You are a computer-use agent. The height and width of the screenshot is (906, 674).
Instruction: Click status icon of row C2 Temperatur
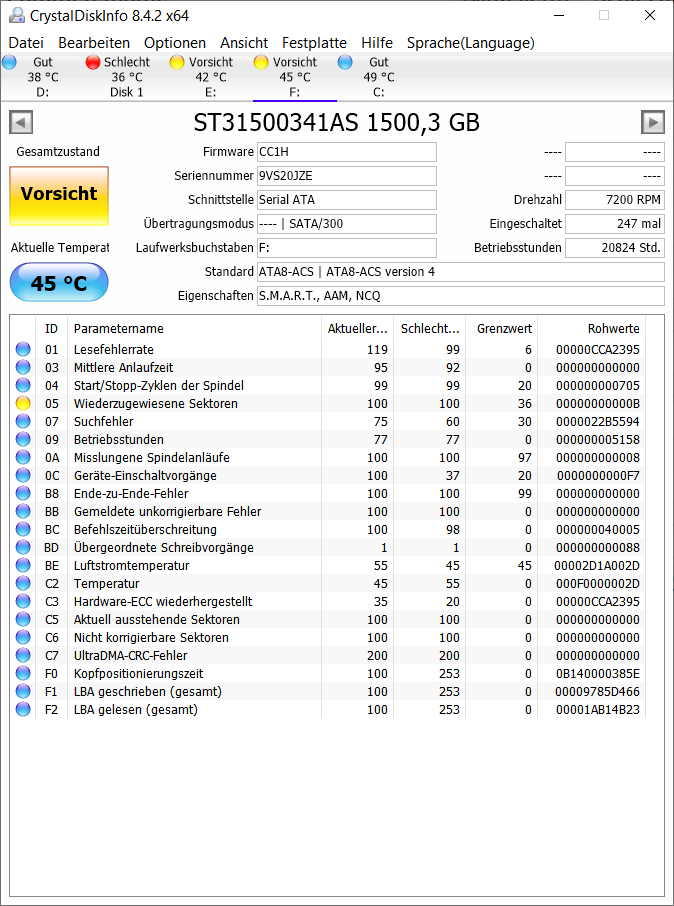point(23,584)
